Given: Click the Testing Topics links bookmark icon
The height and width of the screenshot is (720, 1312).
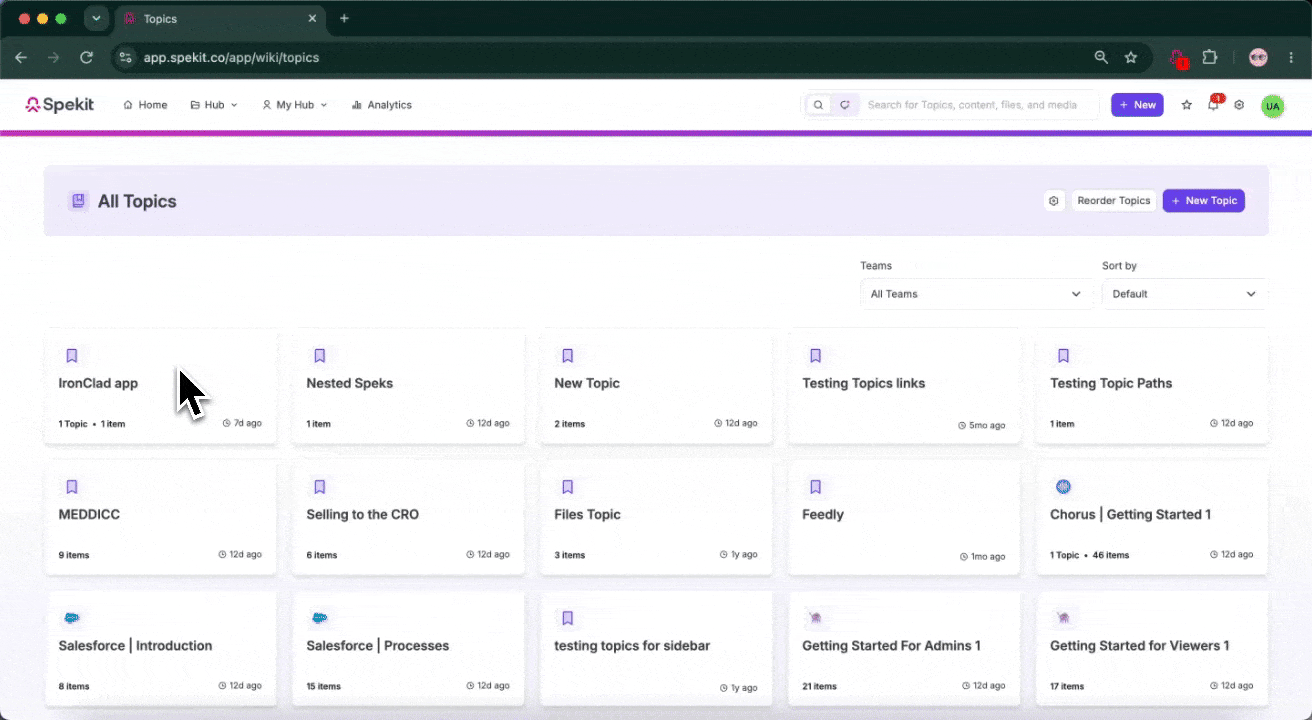Looking at the screenshot, I should point(816,356).
